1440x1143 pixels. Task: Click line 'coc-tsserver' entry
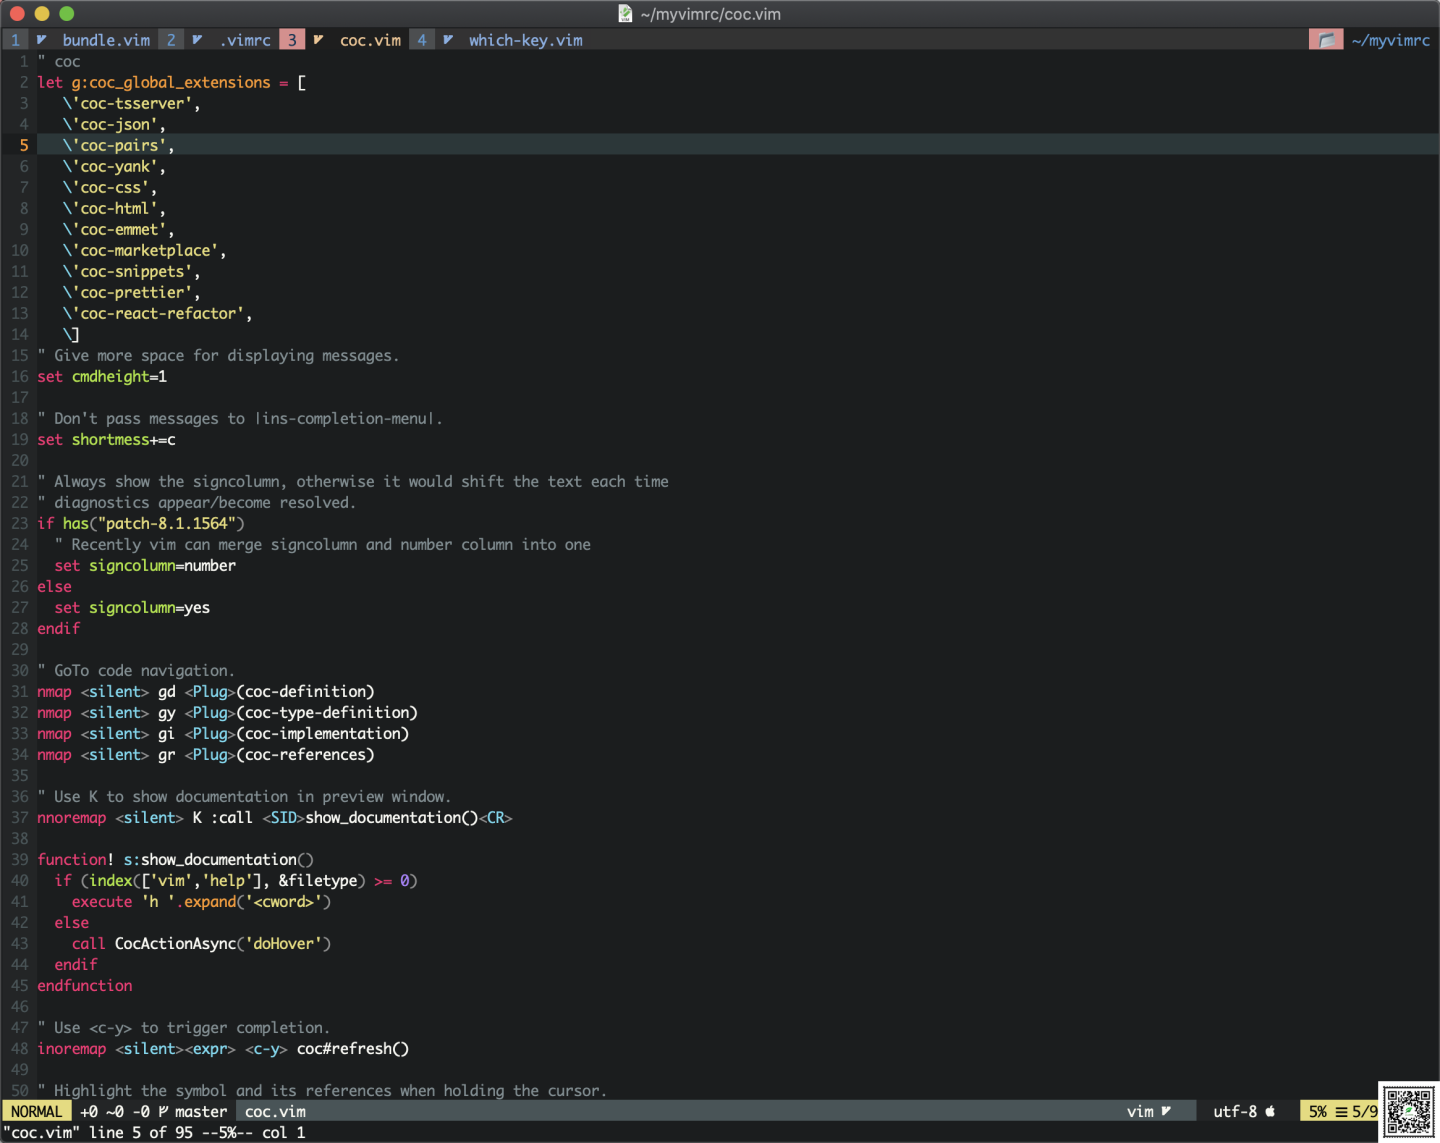click(131, 103)
